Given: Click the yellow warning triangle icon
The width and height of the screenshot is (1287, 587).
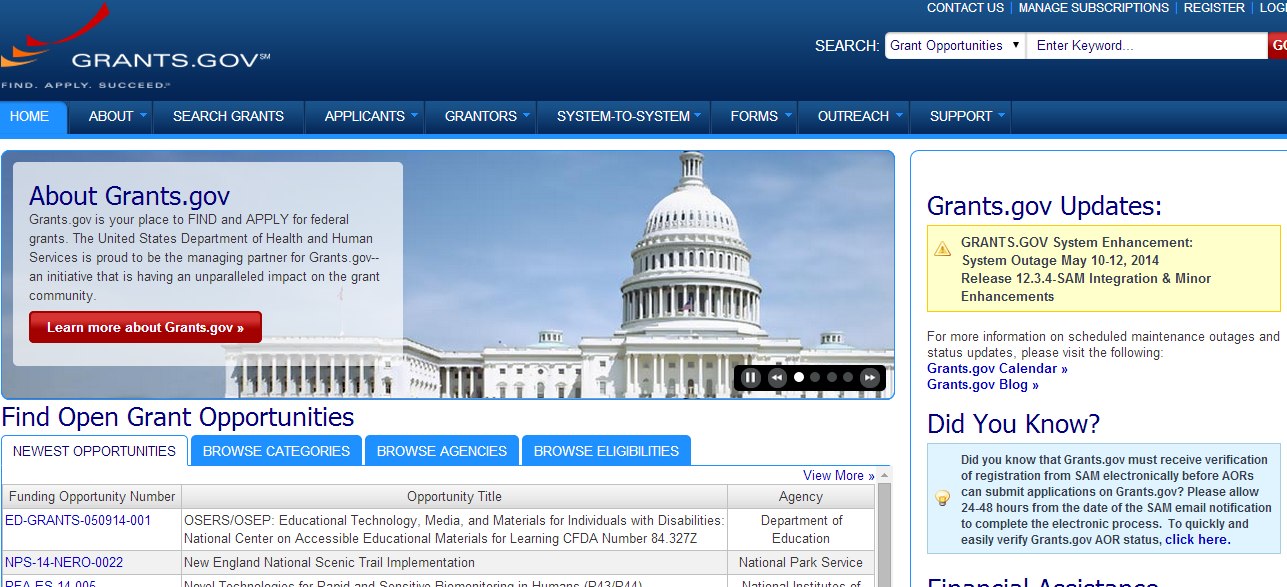Looking at the screenshot, I should (942, 249).
